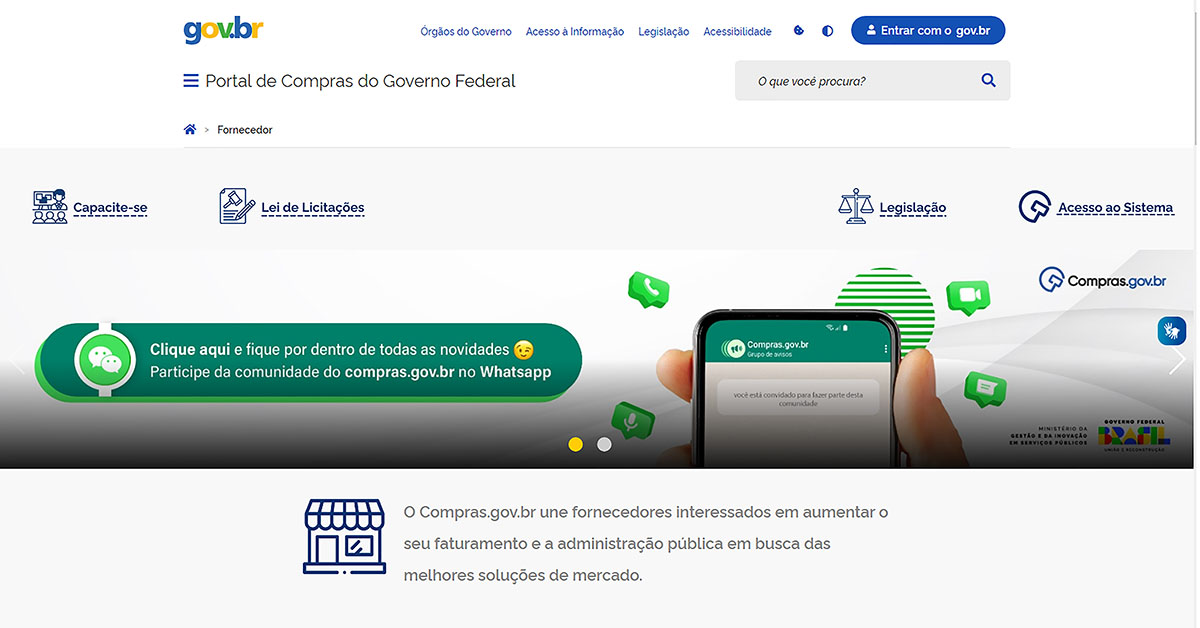Click the green message bubble icon
The image size is (1200, 628).
(x=985, y=387)
